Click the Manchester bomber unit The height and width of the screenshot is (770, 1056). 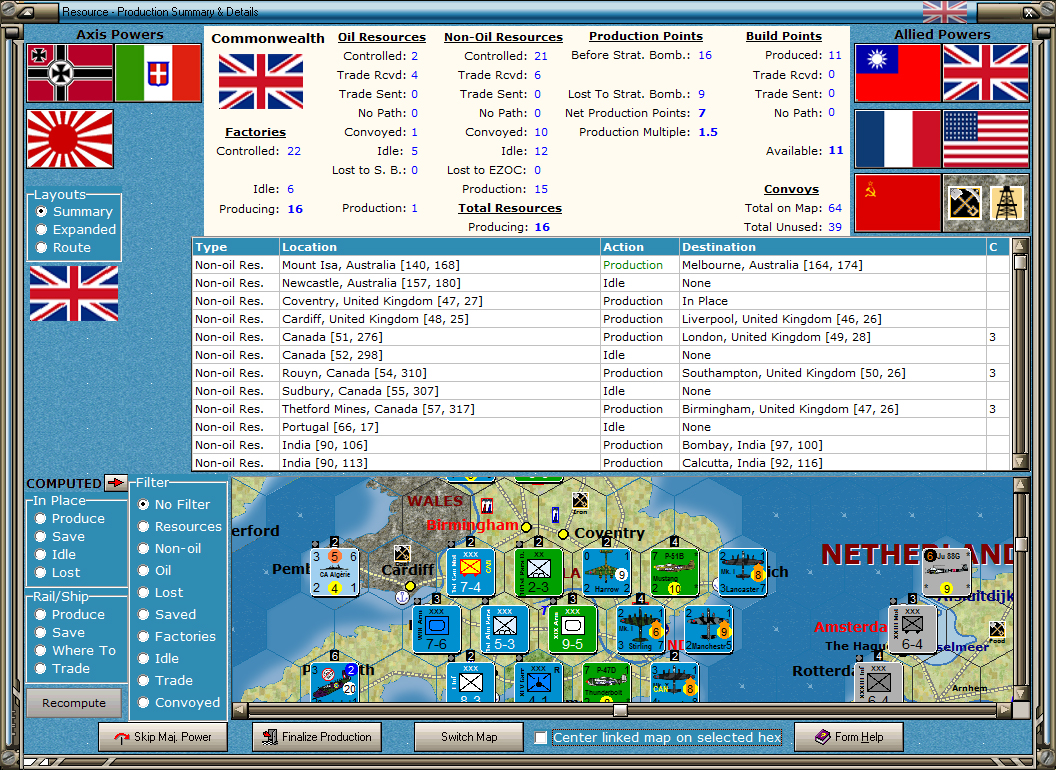pos(708,630)
